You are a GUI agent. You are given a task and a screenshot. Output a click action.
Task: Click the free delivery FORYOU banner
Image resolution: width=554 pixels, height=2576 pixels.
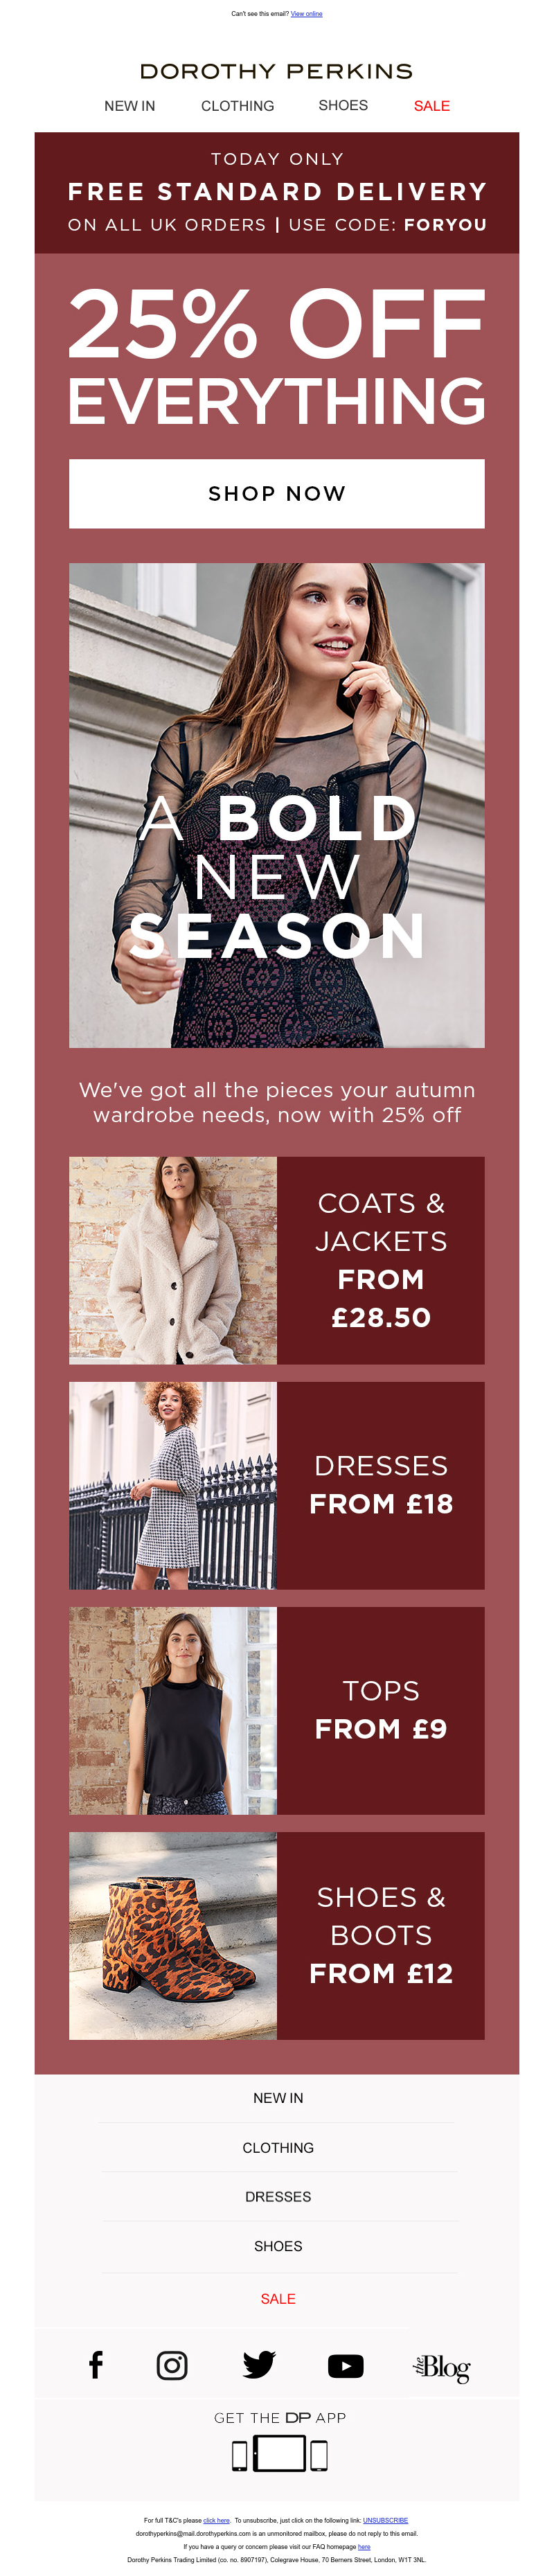(x=277, y=192)
